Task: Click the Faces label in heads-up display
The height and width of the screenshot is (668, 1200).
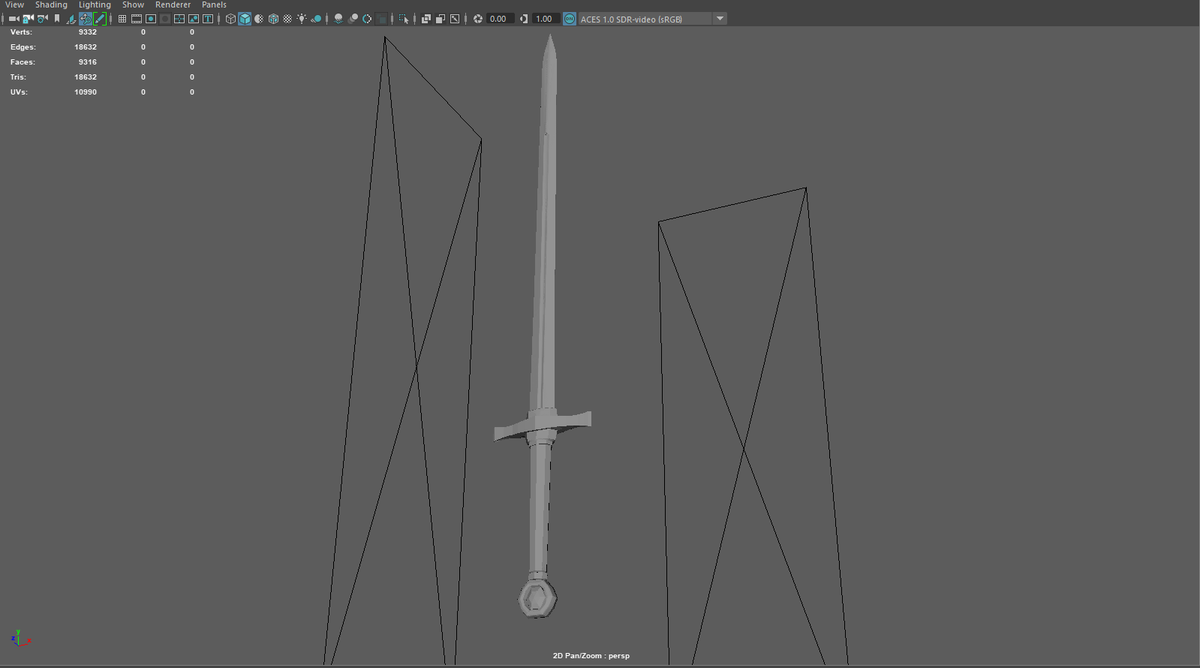Action: coord(23,62)
